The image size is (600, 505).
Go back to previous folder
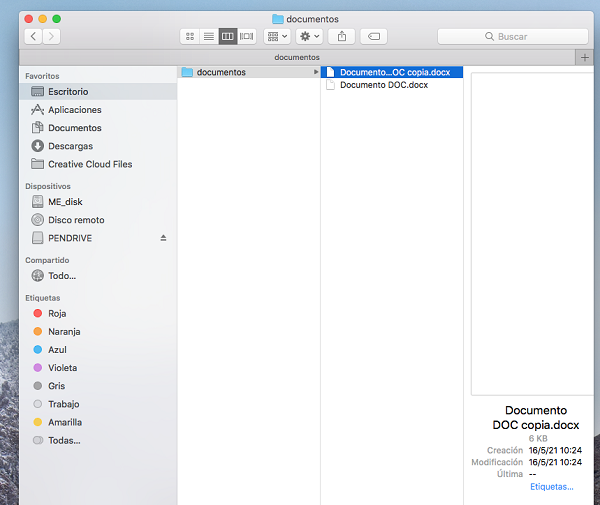pyautogui.click(x=33, y=36)
